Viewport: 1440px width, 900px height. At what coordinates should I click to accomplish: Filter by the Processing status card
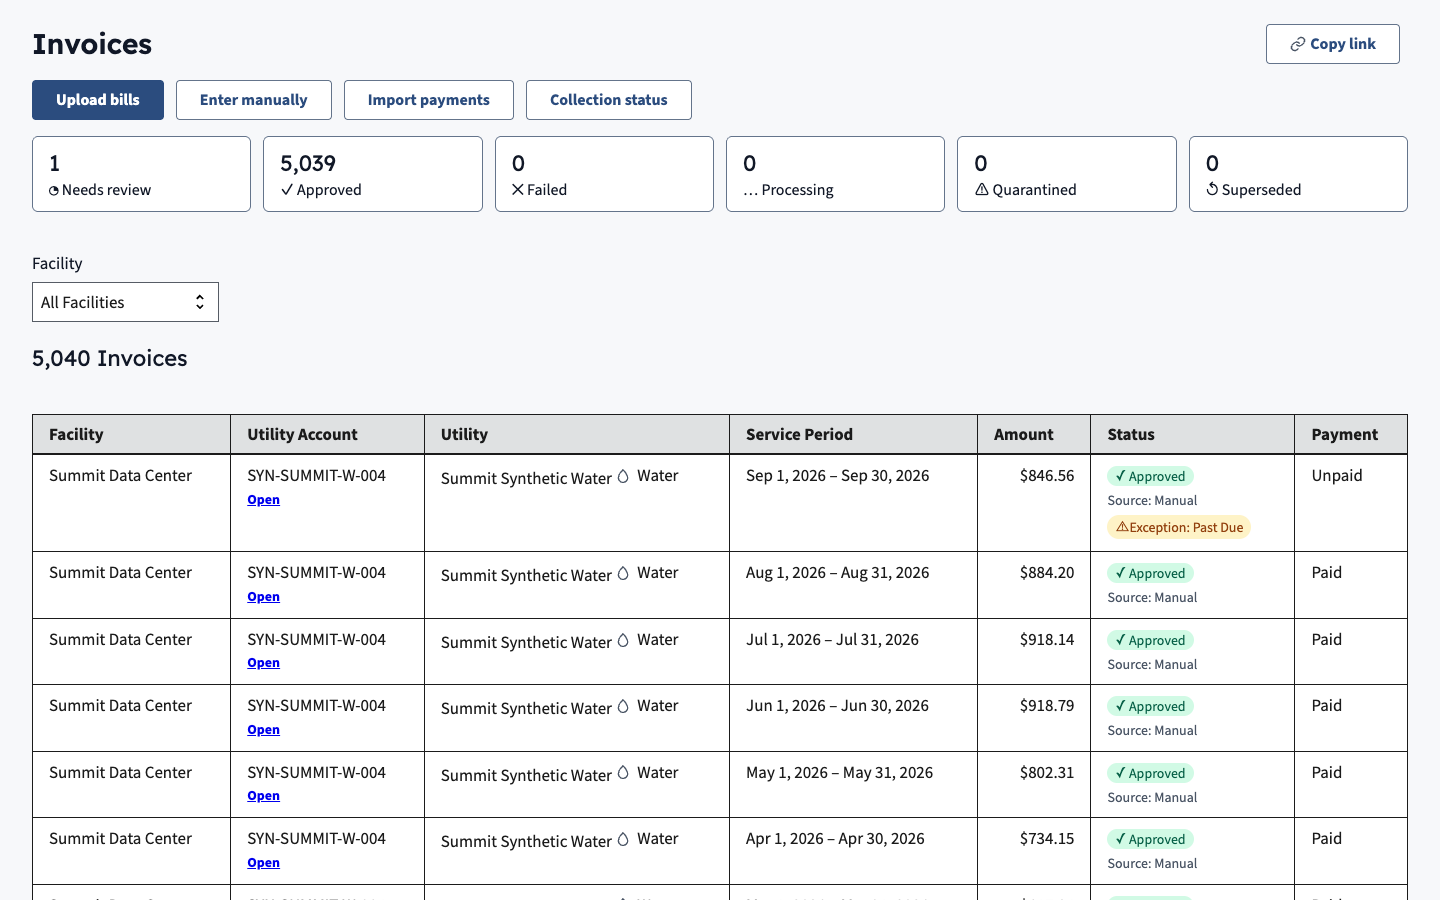point(835,174)
